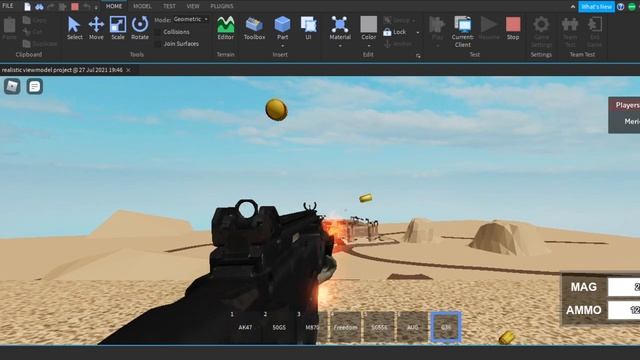Activate the Move tool
The width and height of the screenshot is (640, 360).
pos(96,28)
